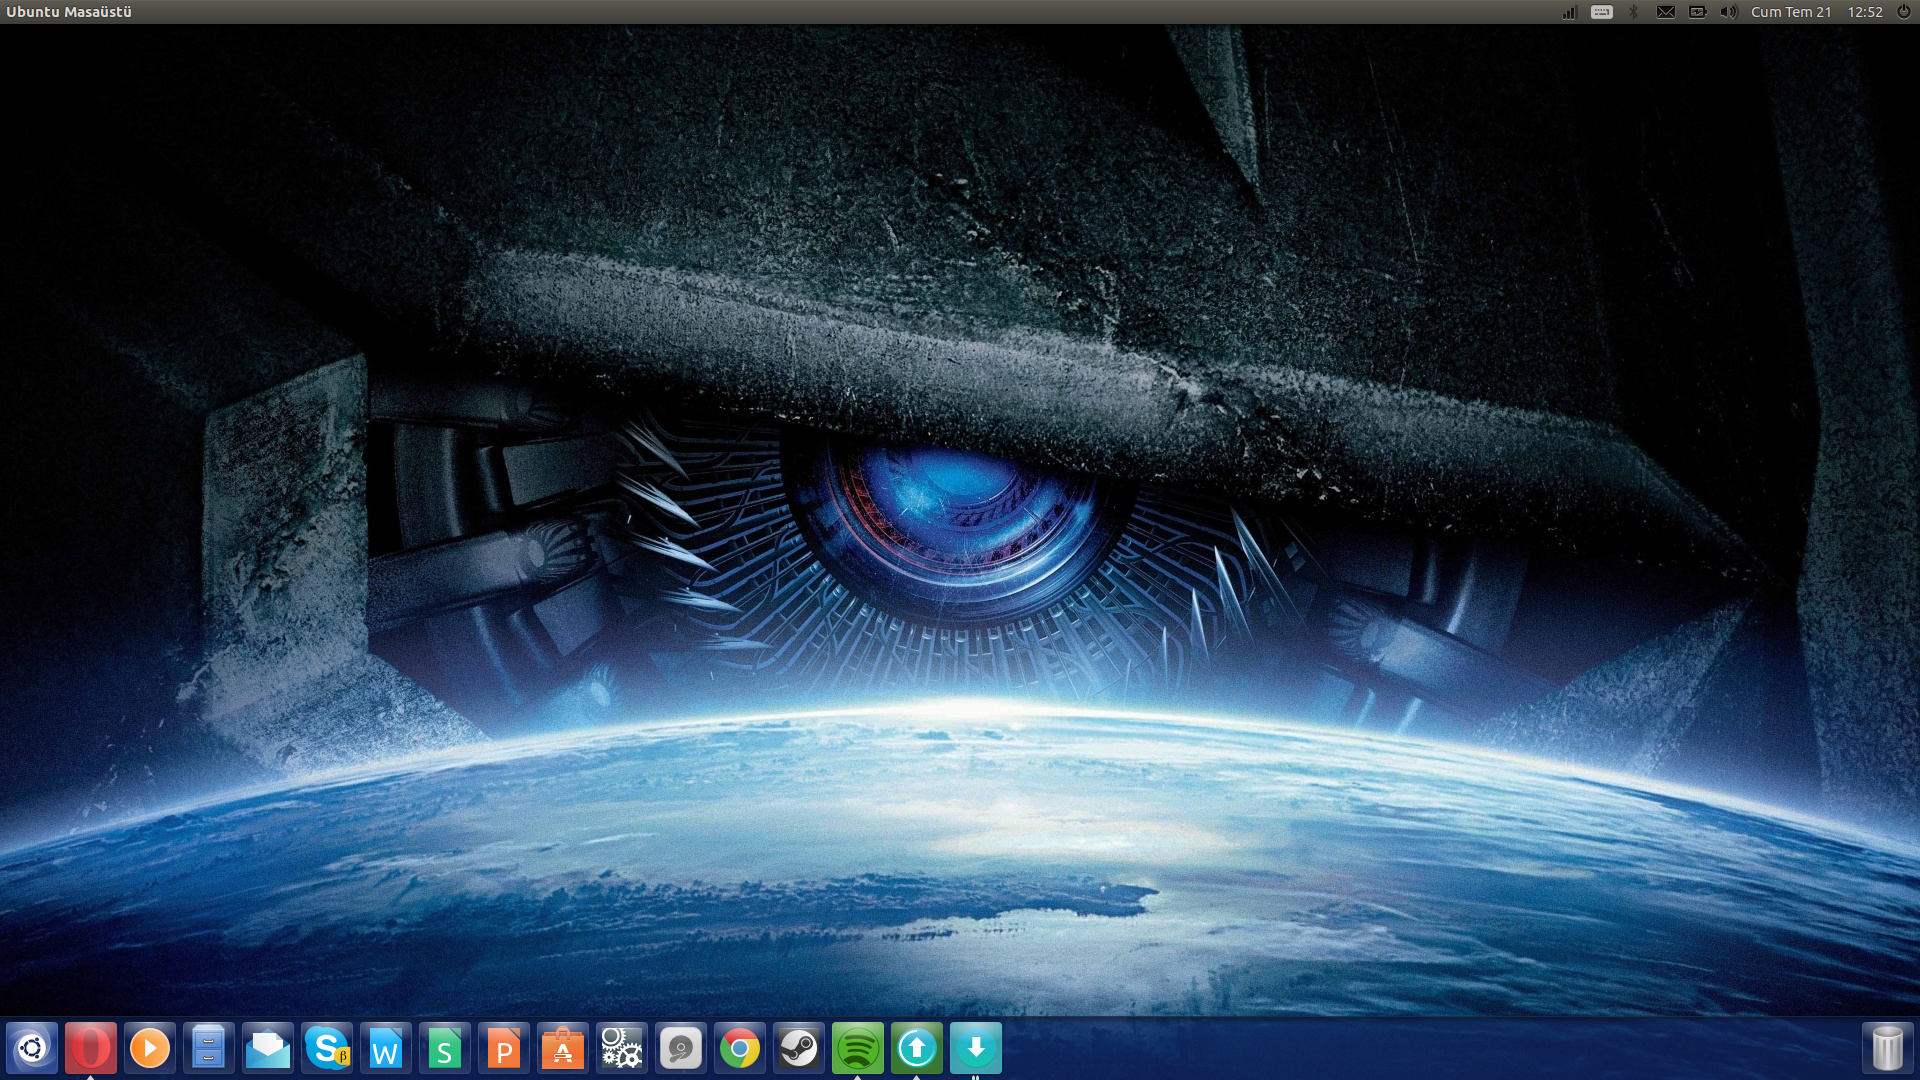Open Ubuntu Software Center shopping bag

point(563,1048)
